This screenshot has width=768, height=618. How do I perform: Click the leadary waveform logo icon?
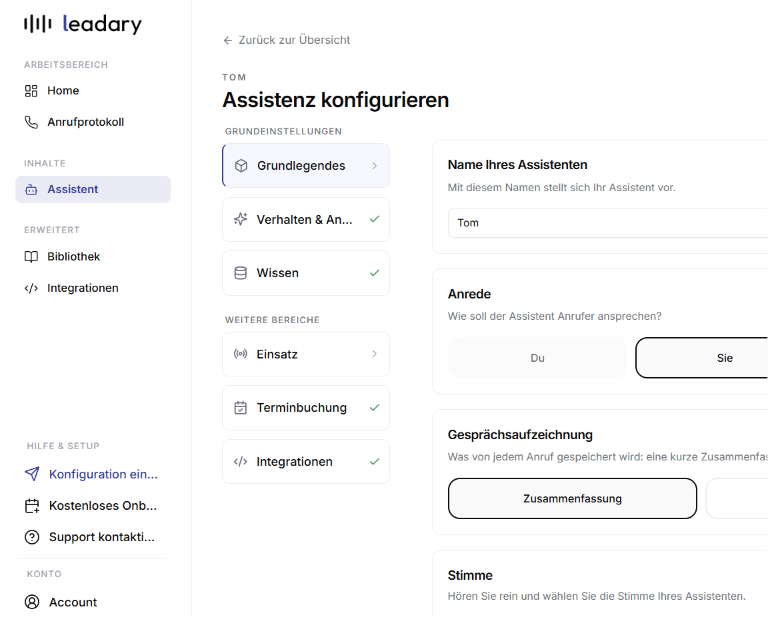point(38,24)
